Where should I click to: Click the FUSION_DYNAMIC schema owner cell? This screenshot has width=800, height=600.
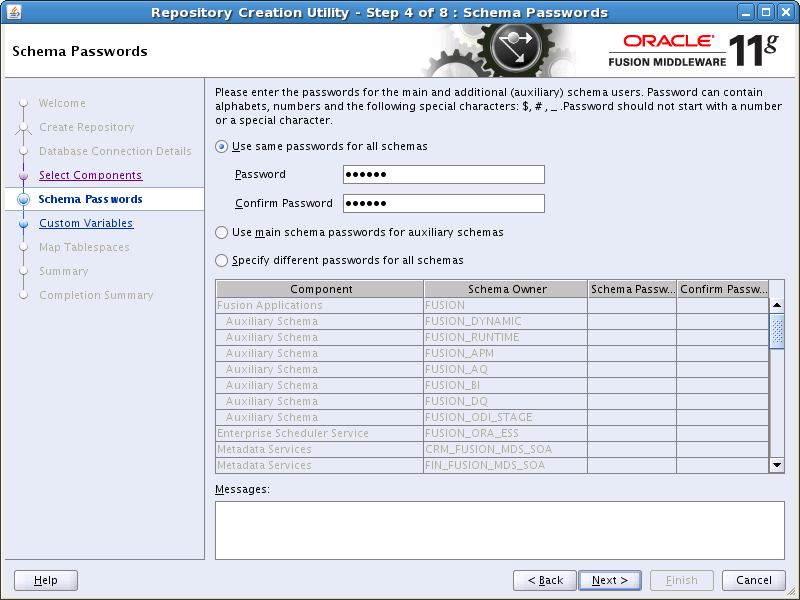click(x=506, y=321)
